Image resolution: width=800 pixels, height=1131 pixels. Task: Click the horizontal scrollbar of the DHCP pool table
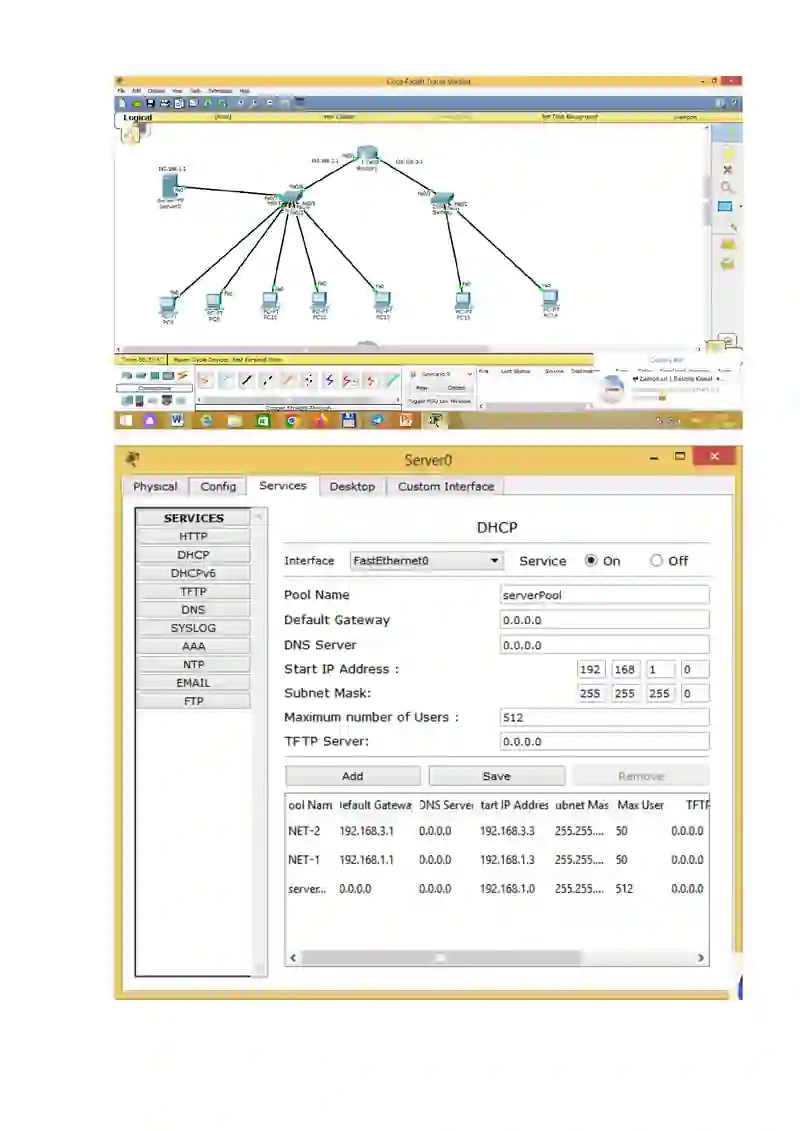pos(440,958)
